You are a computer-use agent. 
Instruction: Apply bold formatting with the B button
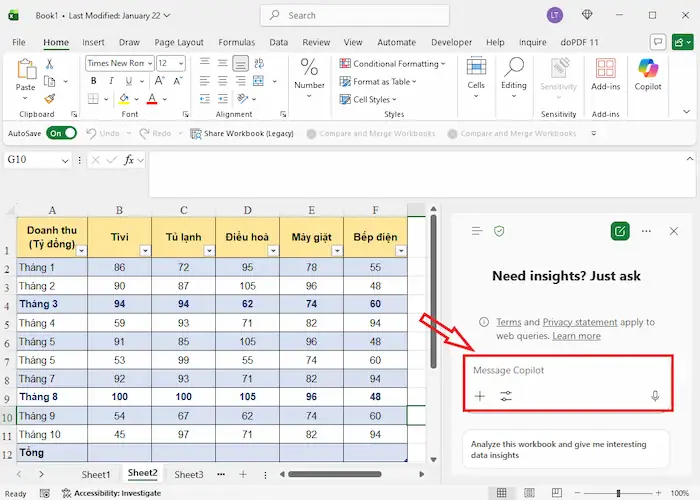(x=93, y=81)
